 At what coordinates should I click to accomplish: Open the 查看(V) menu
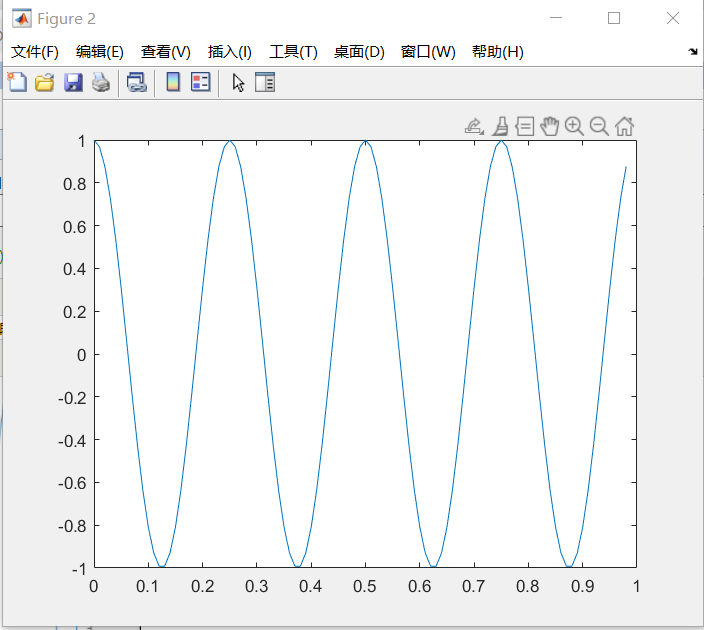(x=166, y=52)
